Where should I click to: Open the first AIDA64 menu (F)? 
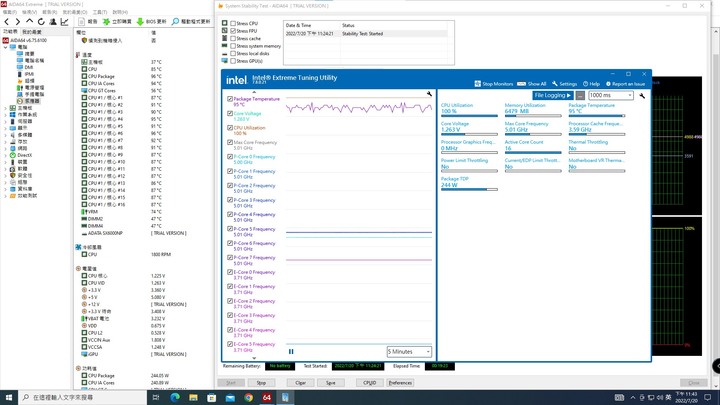tap(10, 12)
